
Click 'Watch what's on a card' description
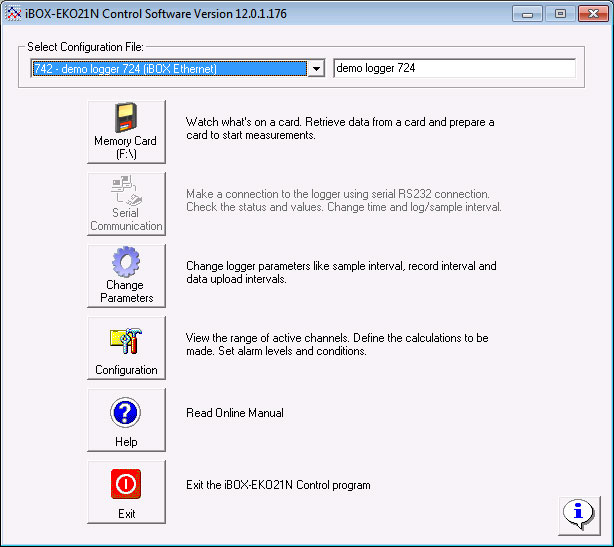pyautogui.click(x=340, y=128)
